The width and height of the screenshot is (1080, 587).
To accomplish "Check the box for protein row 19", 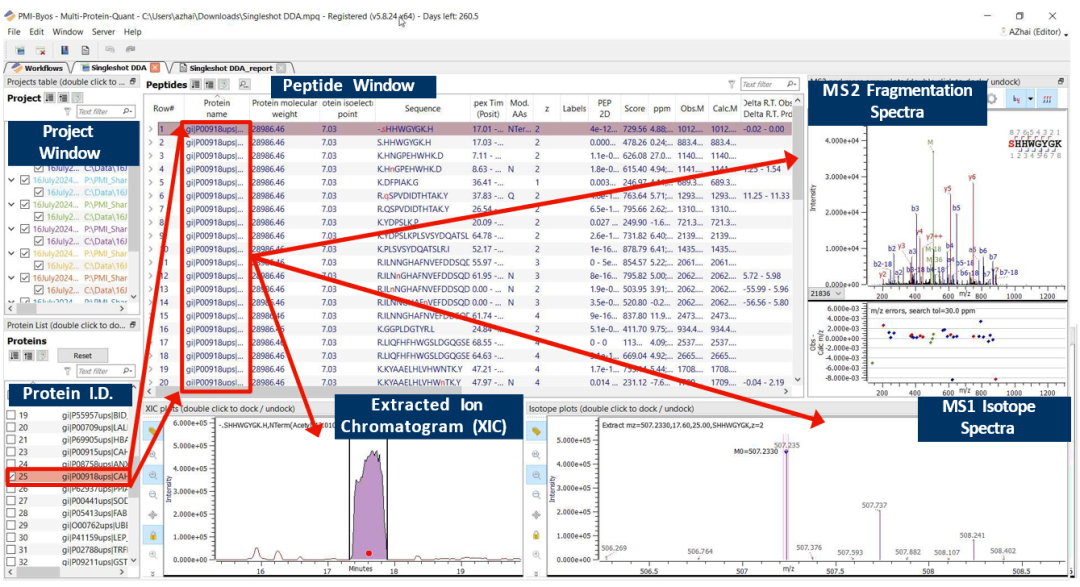I will click(11, 415).
